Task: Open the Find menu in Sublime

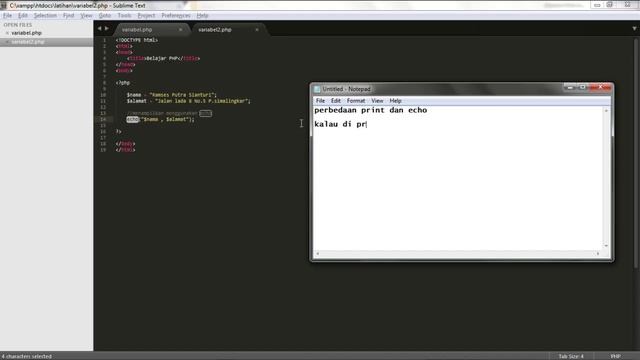Action: click(x=69, y=16)
